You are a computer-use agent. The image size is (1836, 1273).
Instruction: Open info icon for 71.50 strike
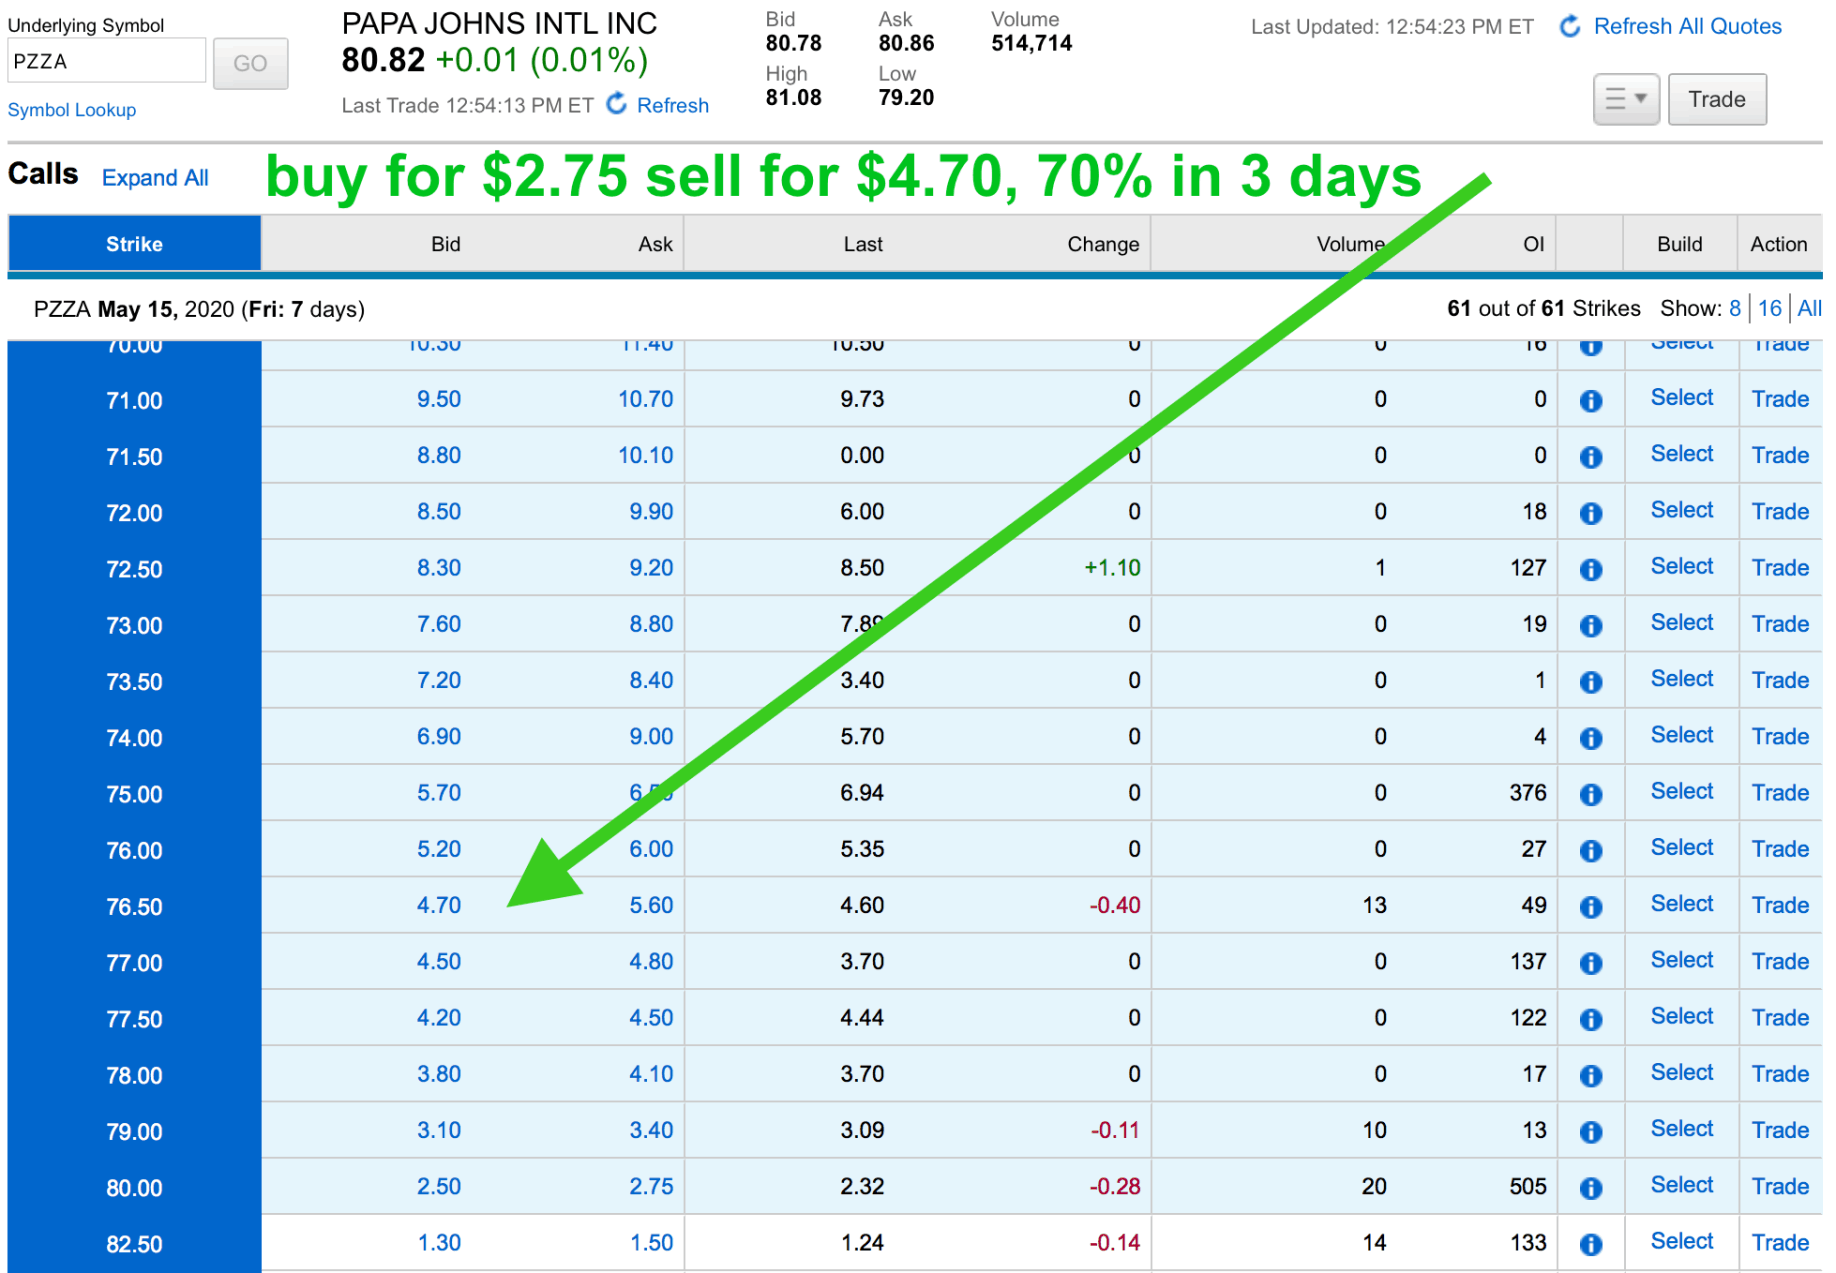[1591, 457]
